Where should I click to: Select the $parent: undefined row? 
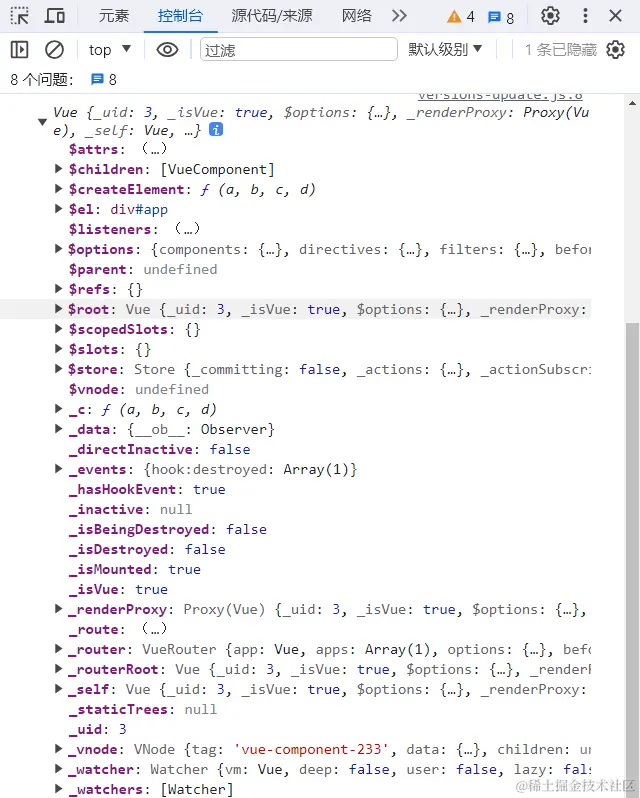(x=143, y=269)
